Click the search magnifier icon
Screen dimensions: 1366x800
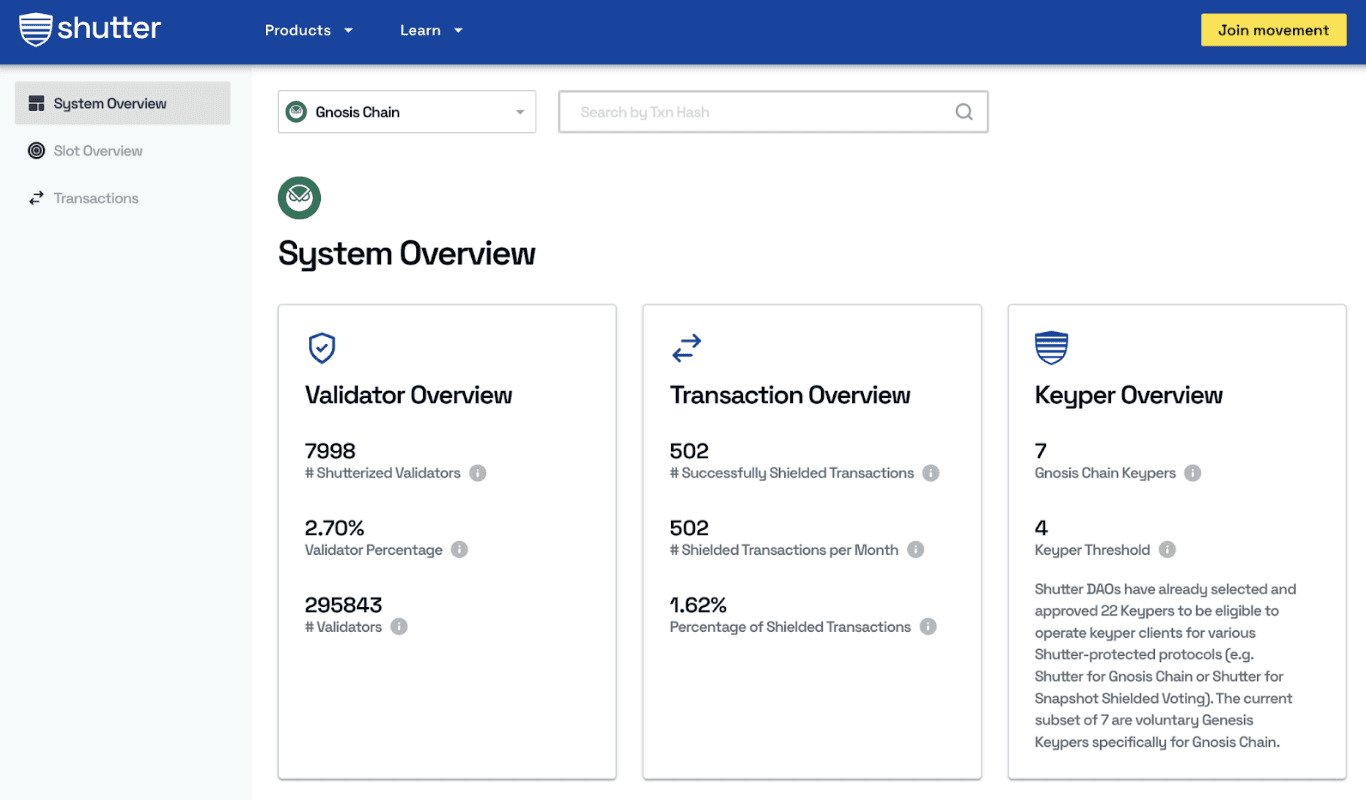point(964,112)
